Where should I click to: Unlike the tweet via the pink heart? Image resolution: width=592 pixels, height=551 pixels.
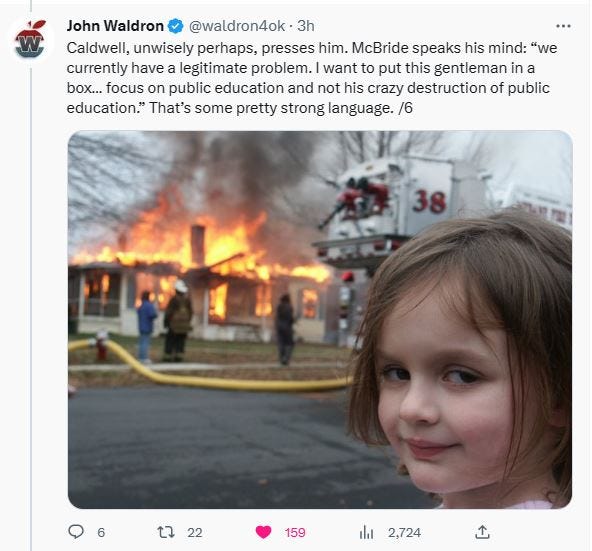point(263,532)
